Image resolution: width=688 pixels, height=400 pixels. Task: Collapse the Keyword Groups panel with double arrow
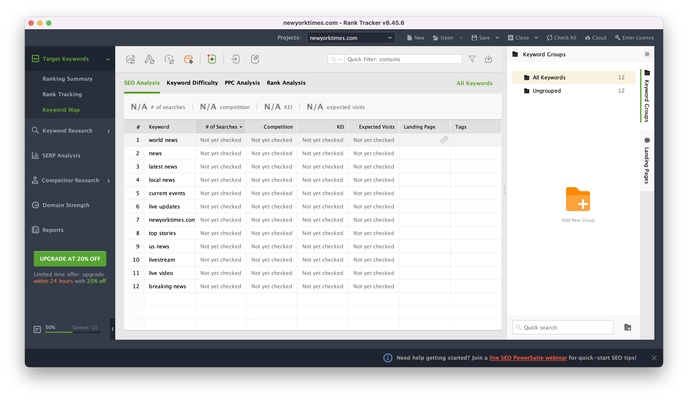(647, 54)
